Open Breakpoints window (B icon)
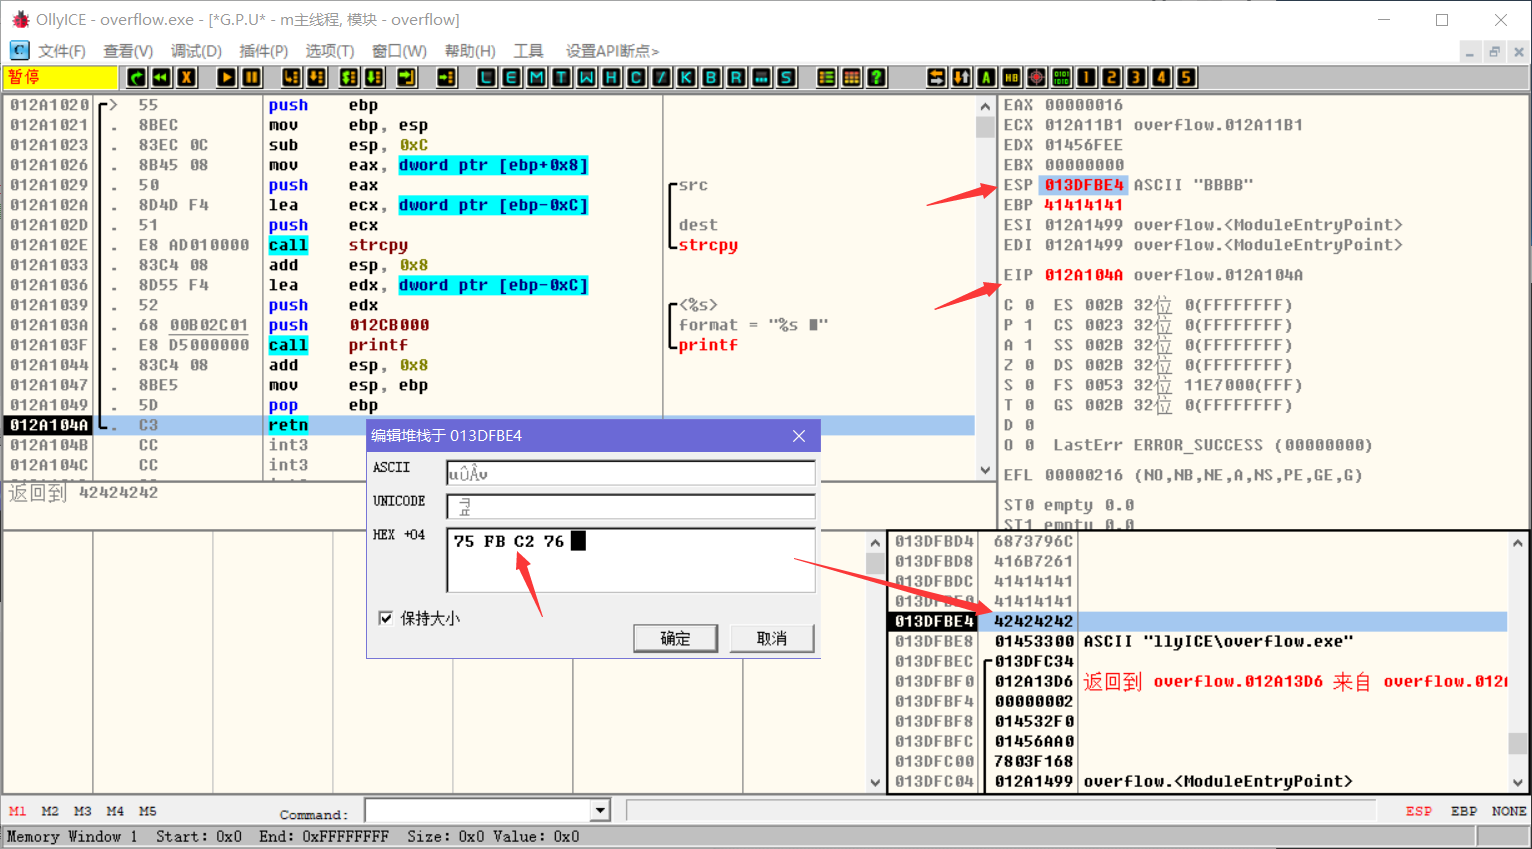1532x849 pixels. click(712, 77)
